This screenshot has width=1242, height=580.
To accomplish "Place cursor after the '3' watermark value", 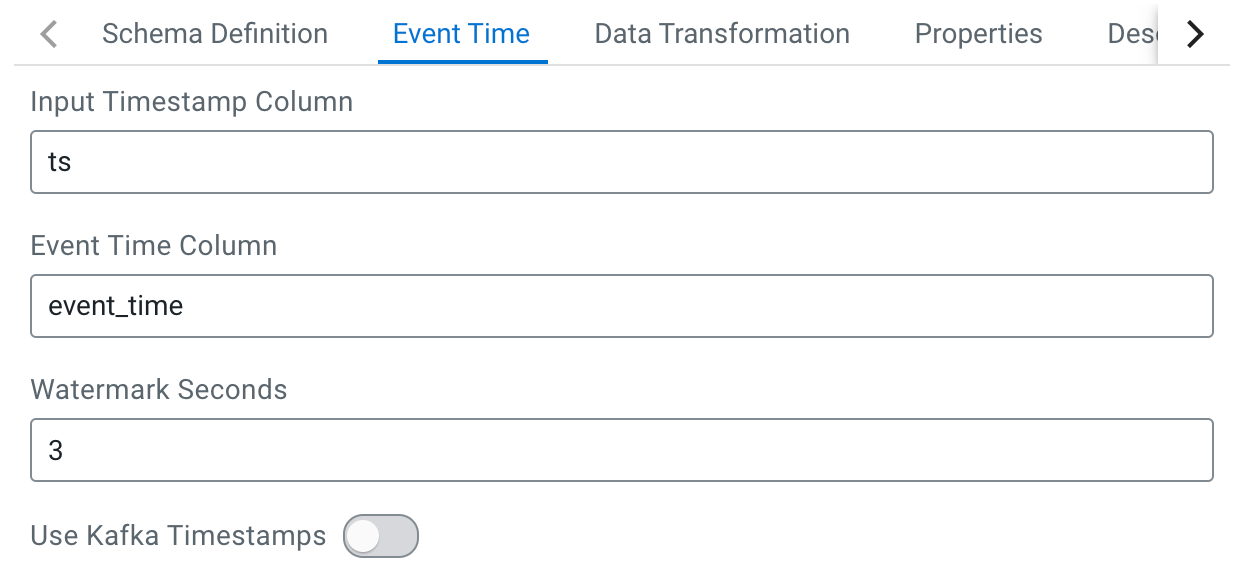I will pyautogui.click(x=64, y=450).
